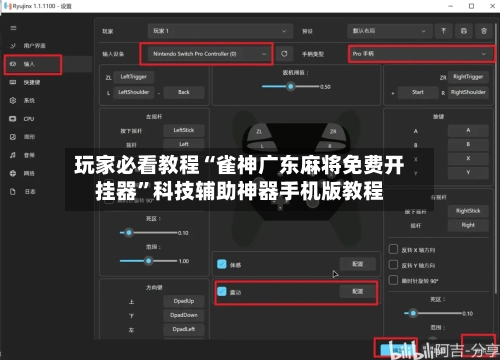
Task: Rebind left stick mapping Left
Action: click(x=184, y=144)
